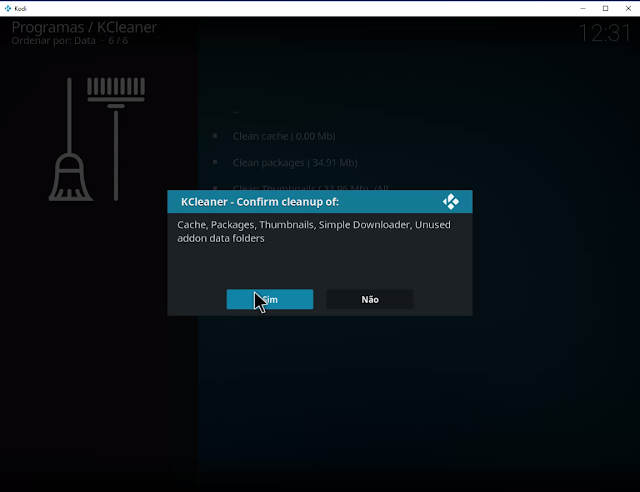Click the Programas / KCleaner breadcrumb heading
The height and width of the screenshot is (492, 640).
(x=84, y=27)
